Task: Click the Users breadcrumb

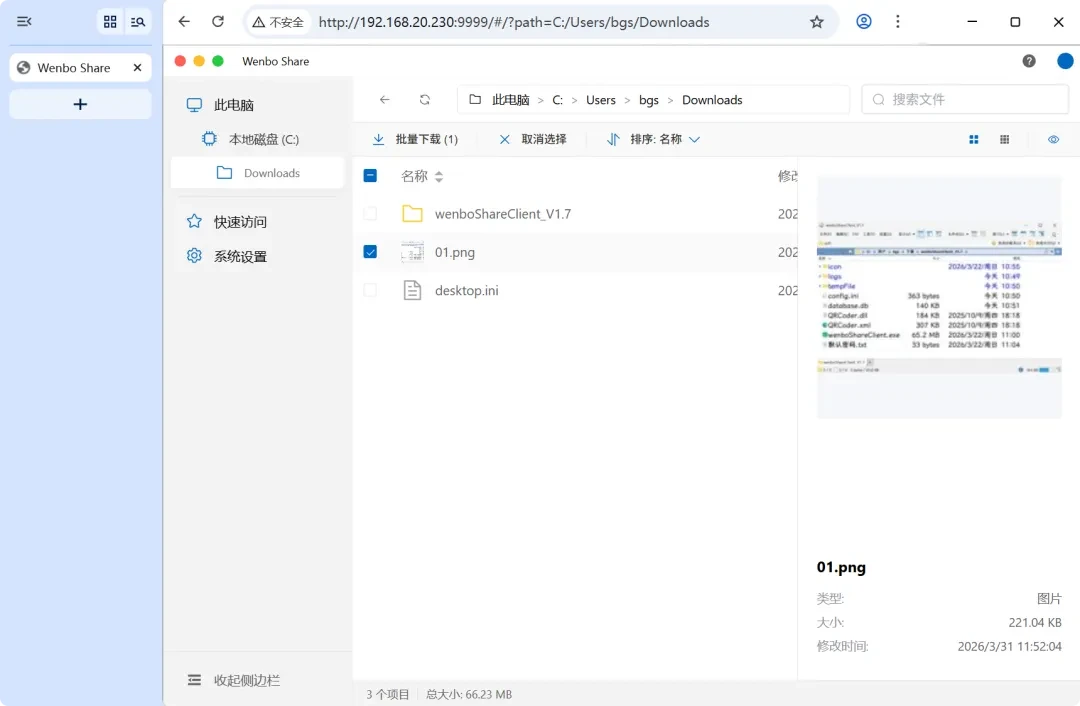Action: pyautogui.click(x=601, y=100)
